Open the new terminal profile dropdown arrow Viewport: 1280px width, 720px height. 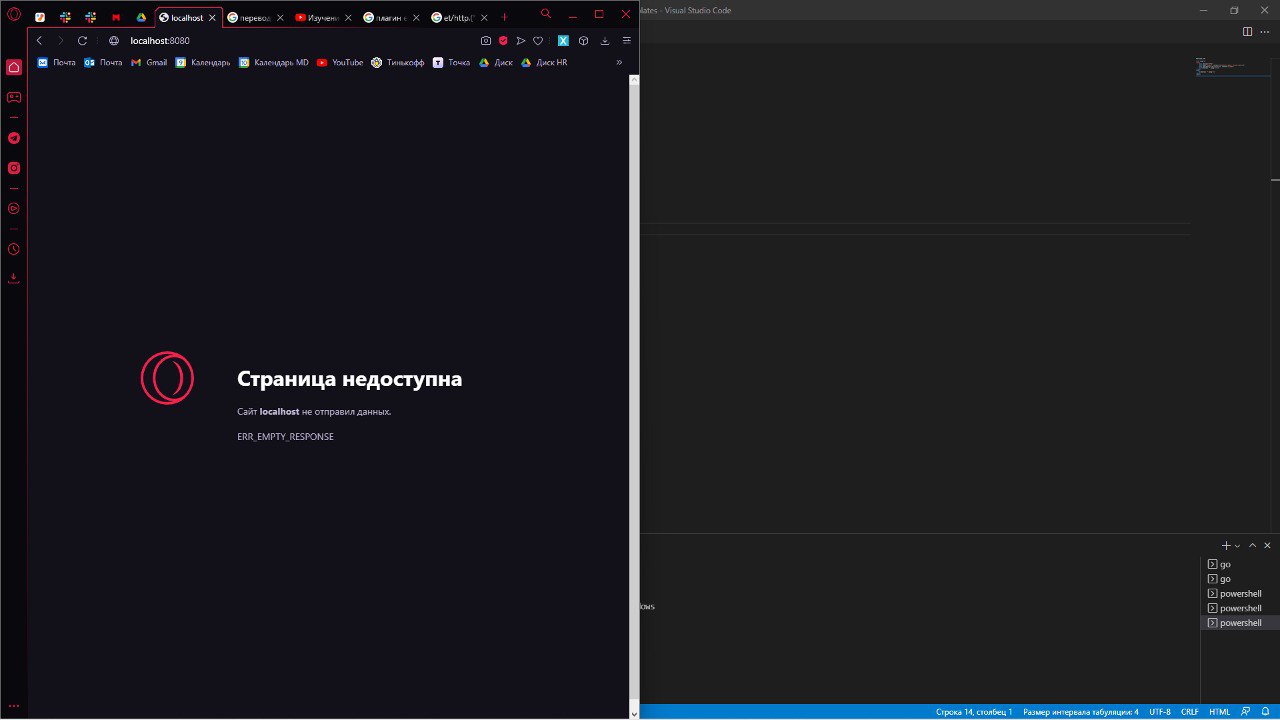(x=1237, y=546)
